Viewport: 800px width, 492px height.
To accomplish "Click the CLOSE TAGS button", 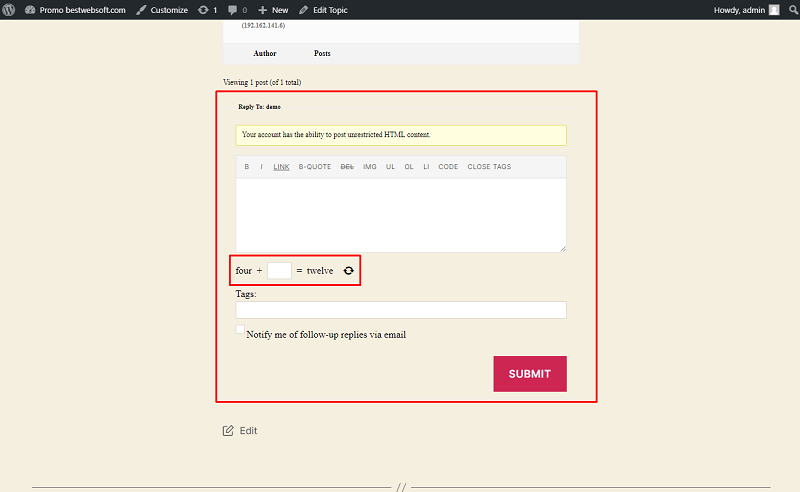I will (489, 167).
